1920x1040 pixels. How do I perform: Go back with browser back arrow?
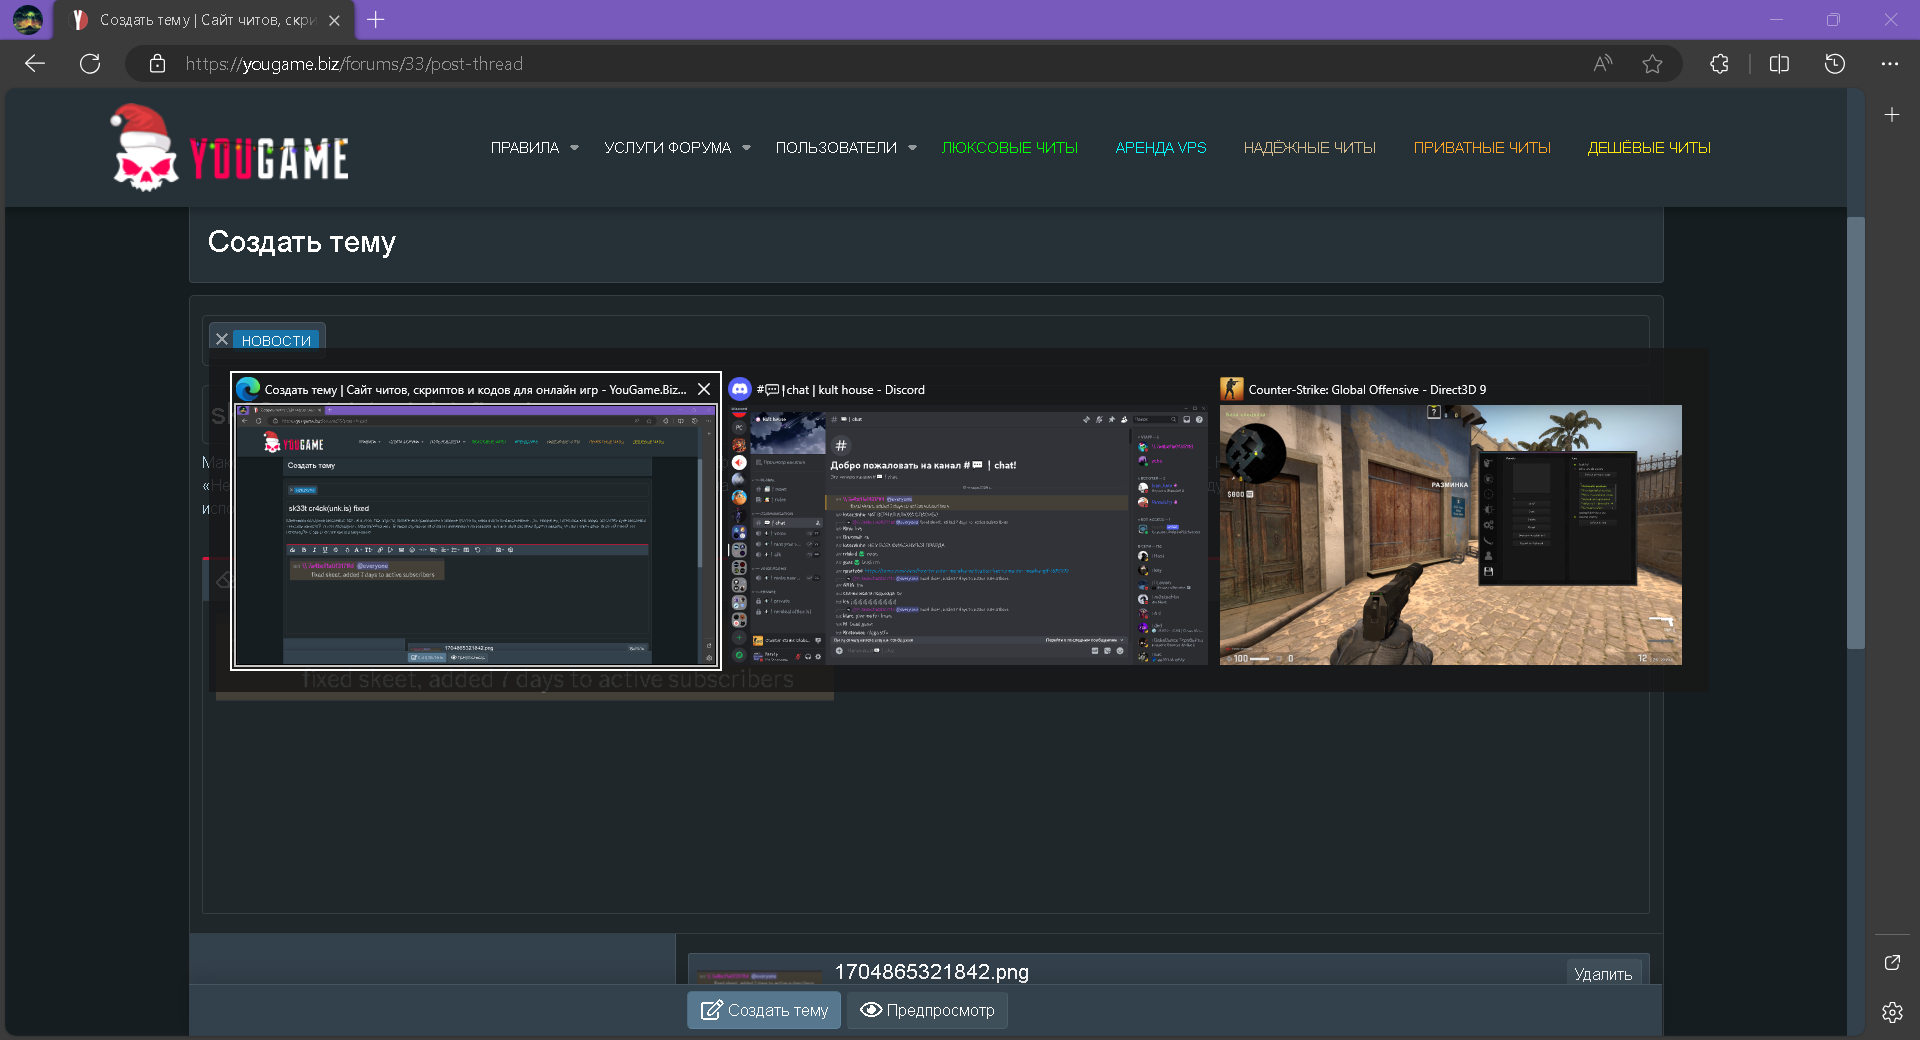pyautogui.click(x=35, y=64)
